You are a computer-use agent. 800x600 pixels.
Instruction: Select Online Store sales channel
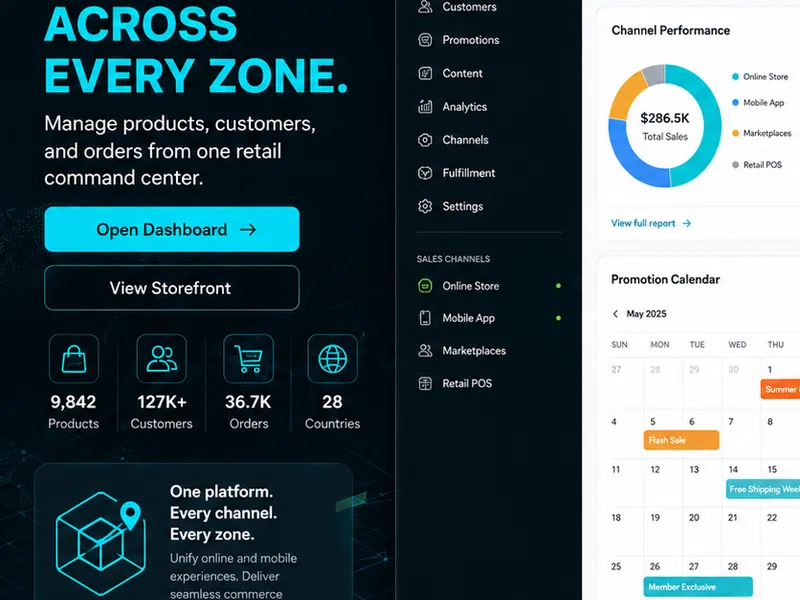[489, 286]
